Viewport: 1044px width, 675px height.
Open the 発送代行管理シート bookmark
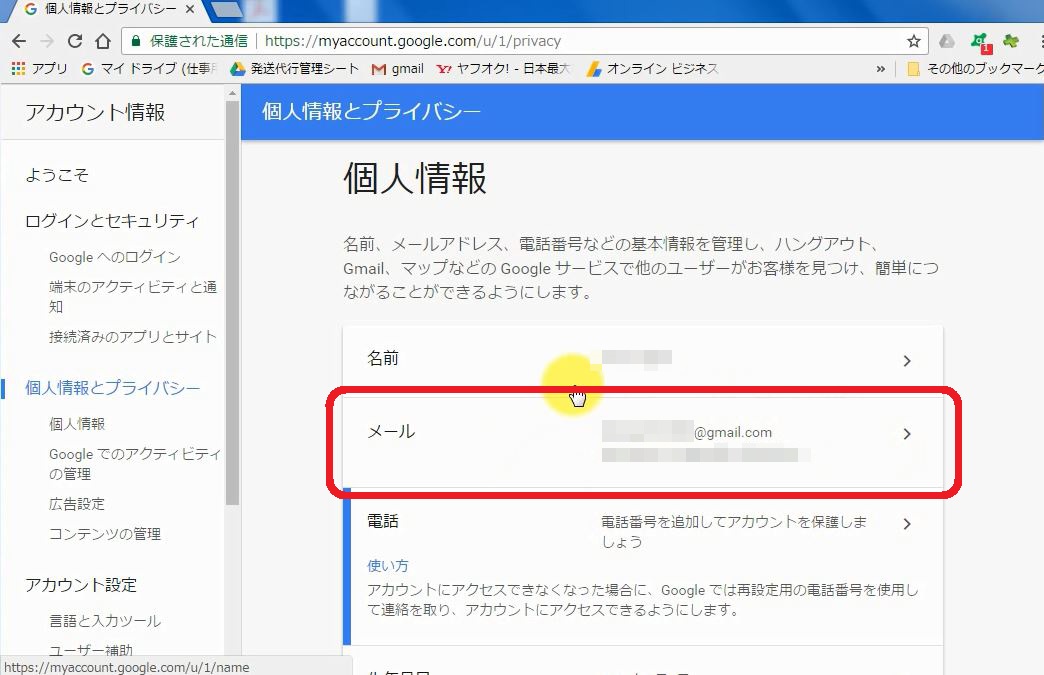click(x=294, y=69)
